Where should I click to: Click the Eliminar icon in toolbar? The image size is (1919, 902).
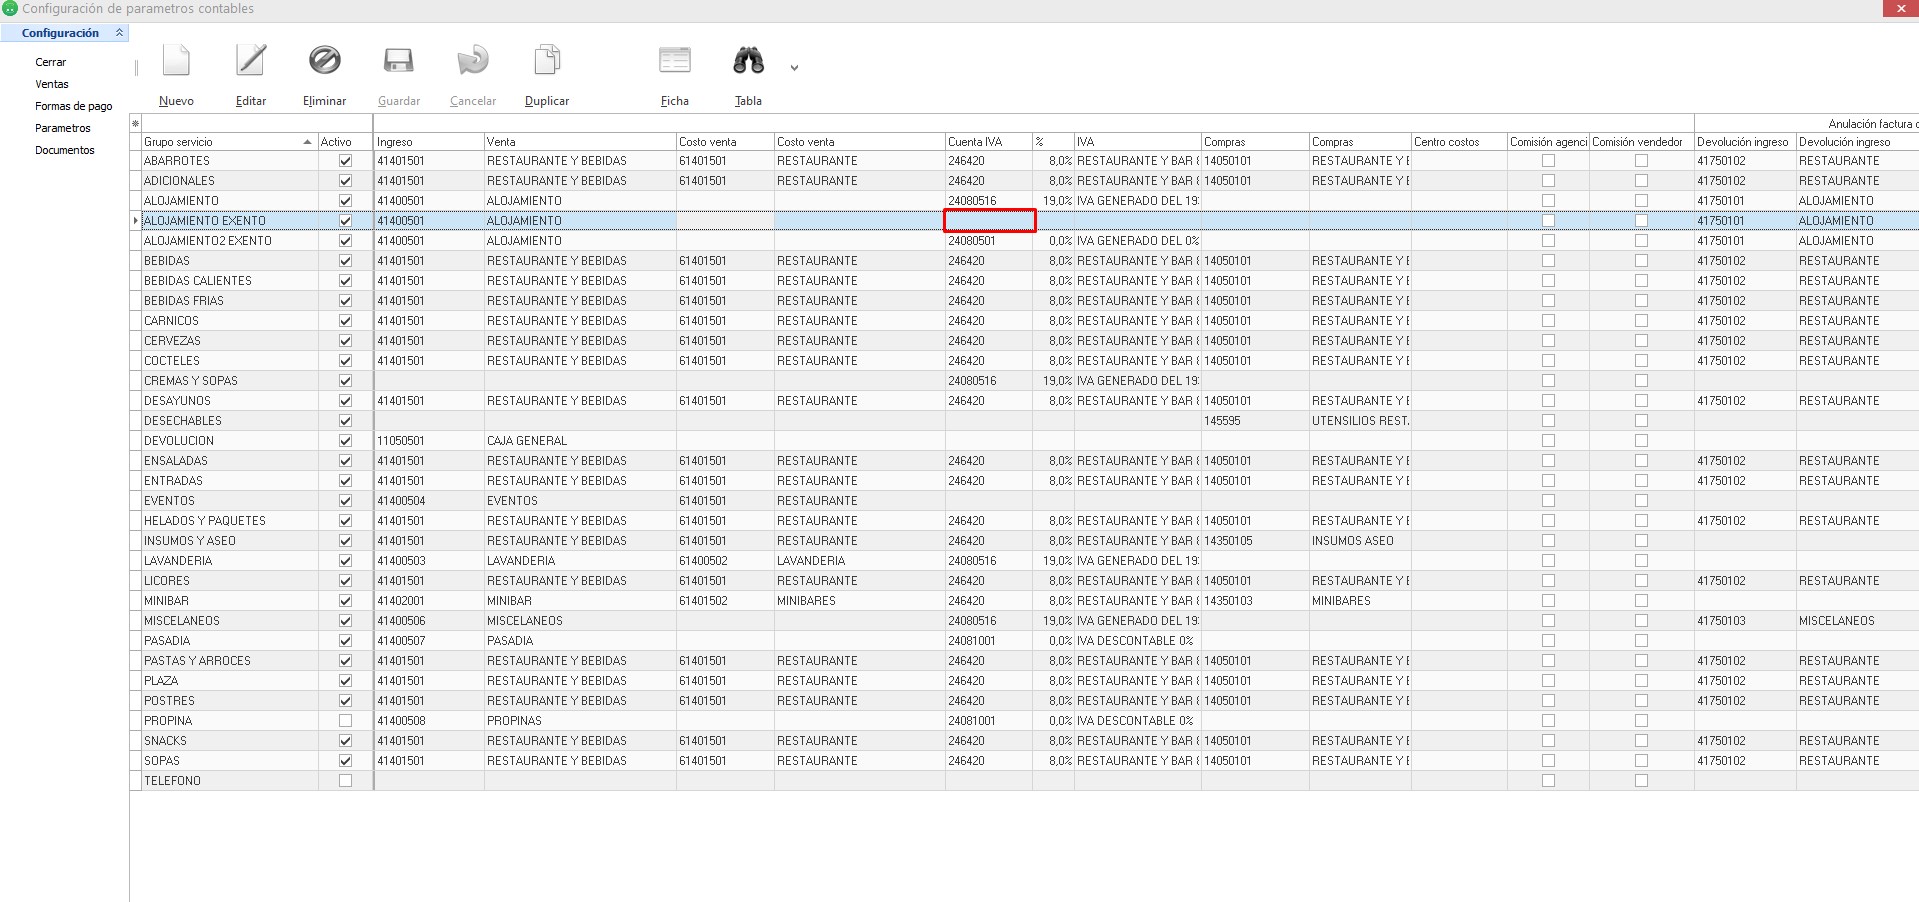click(324, 61)
